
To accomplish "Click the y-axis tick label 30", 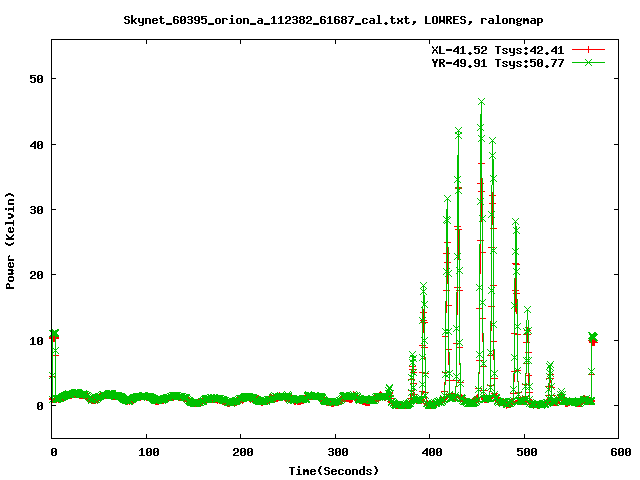I will pyautogui.click(x=36, y=210).
